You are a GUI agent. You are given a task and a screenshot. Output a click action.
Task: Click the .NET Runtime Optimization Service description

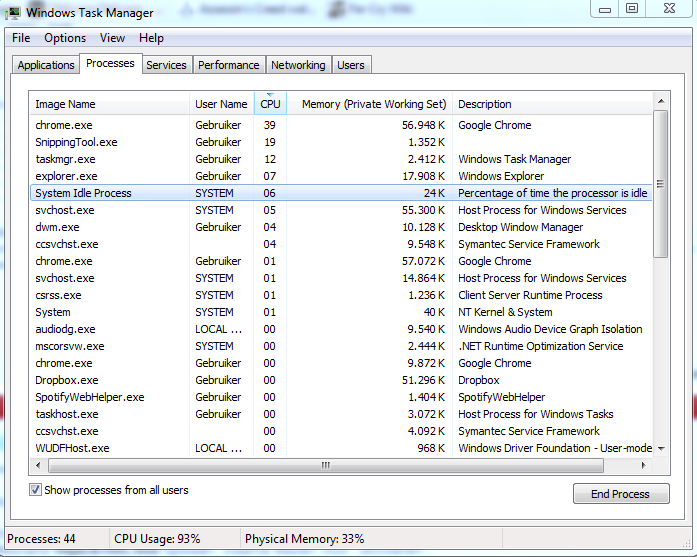[x=541, y=346]
